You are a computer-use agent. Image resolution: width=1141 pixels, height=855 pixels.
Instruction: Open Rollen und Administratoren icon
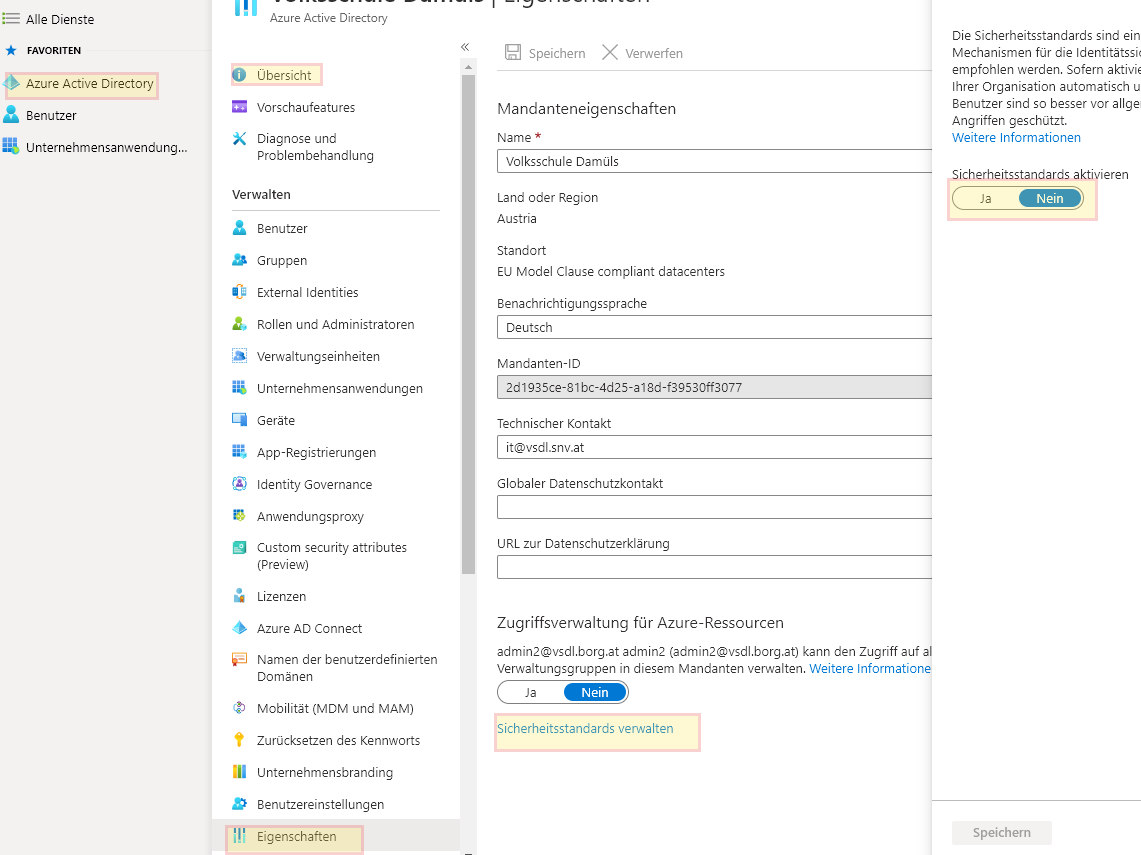click(240, 324)
